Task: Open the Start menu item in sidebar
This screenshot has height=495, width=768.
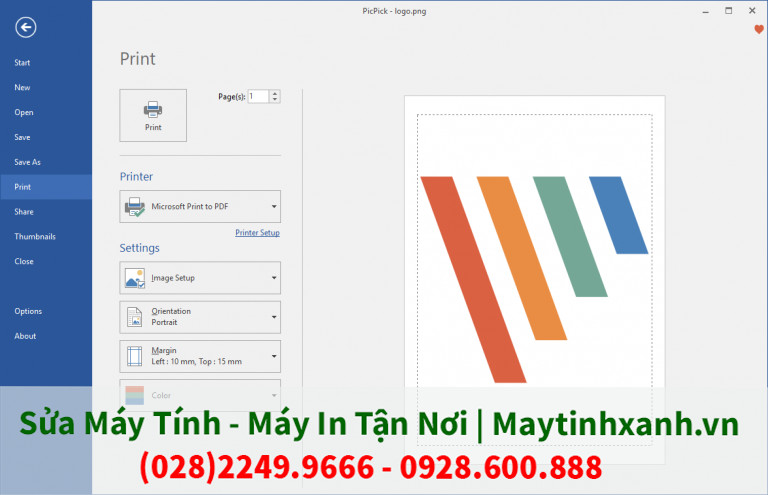Action: coord(46,63)
